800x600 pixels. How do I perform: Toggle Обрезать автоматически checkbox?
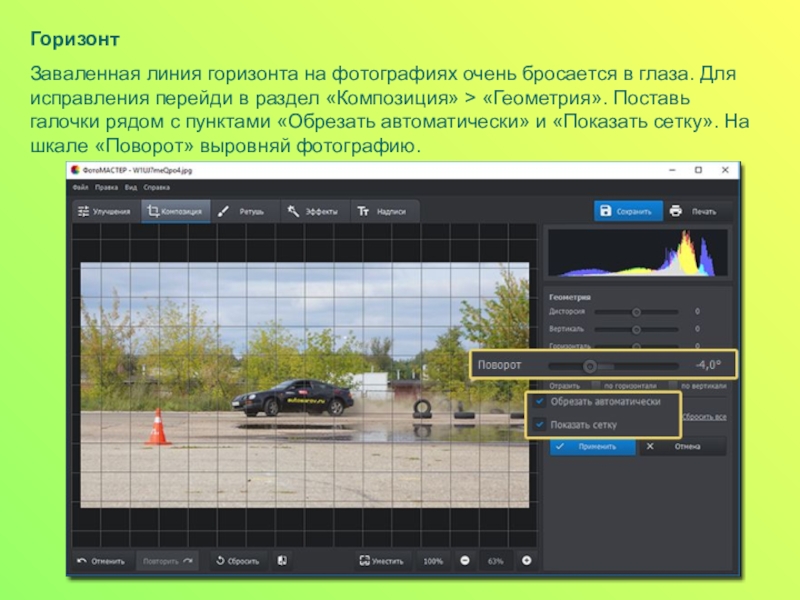tap(539, 402)
